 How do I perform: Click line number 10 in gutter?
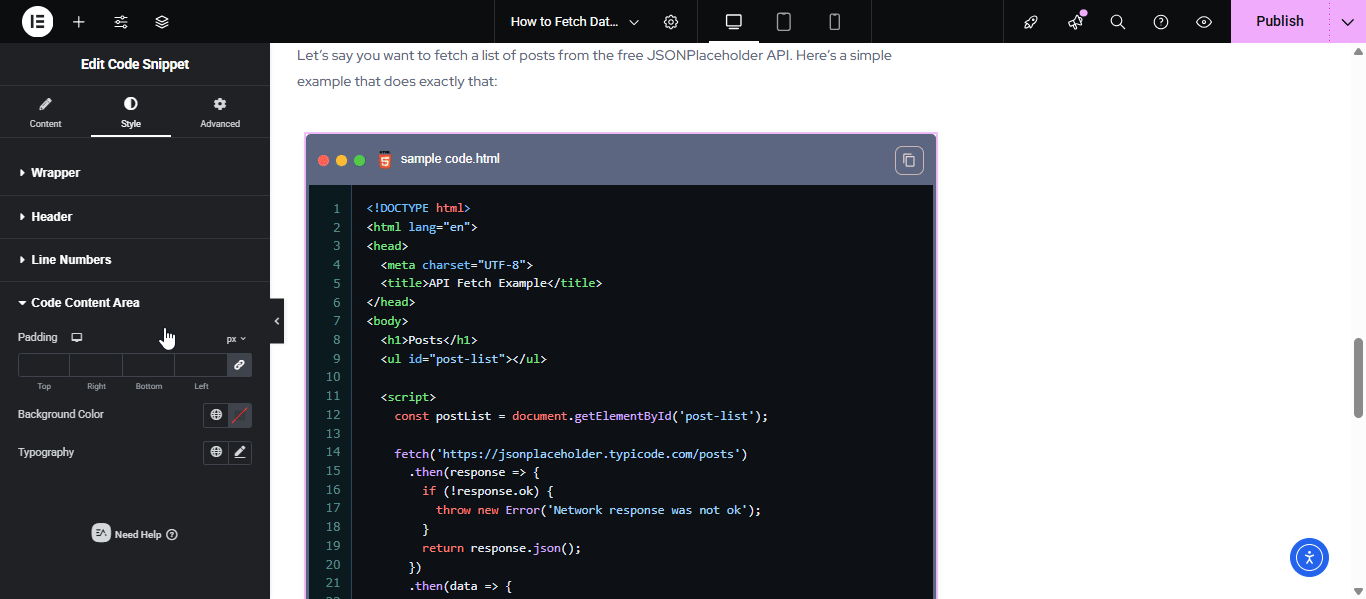click(333, 377)
